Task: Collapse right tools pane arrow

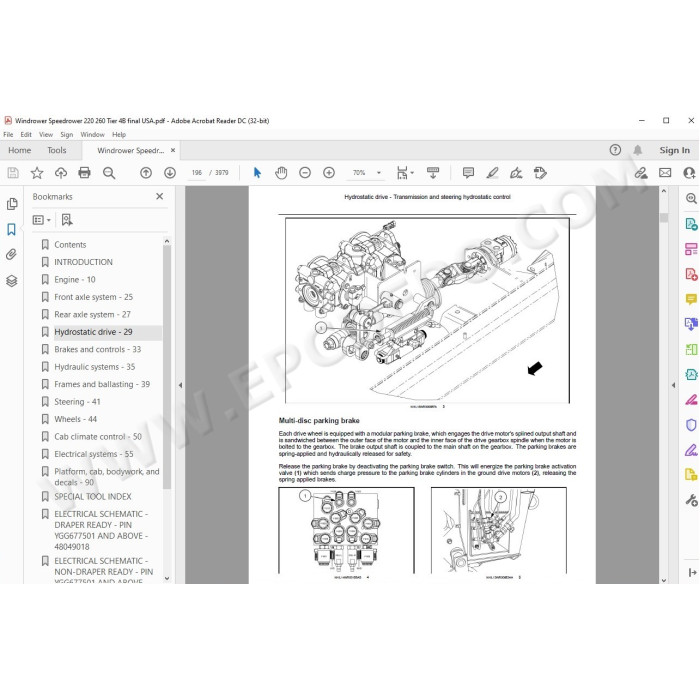Action: coord(673,385)
